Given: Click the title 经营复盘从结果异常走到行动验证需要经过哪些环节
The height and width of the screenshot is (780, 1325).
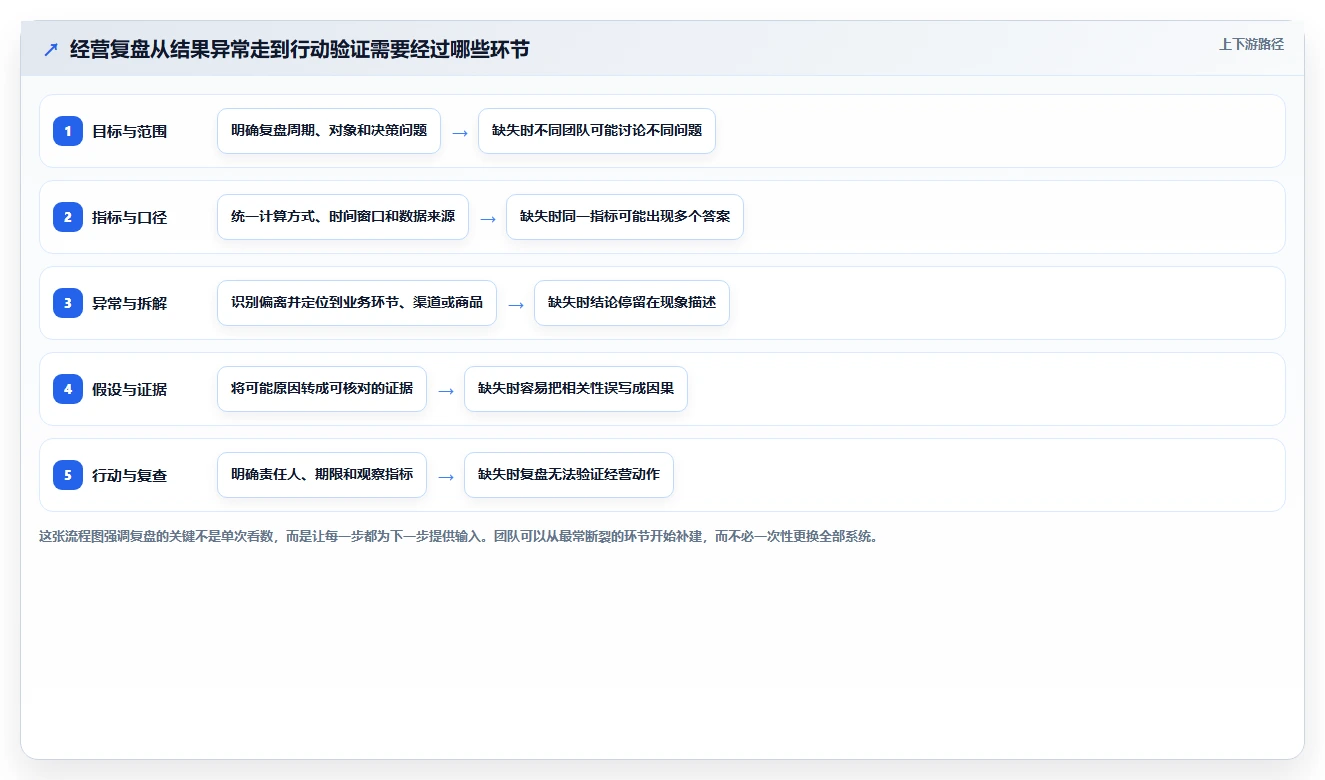Looking at the screenshot, I should (299, 50).
